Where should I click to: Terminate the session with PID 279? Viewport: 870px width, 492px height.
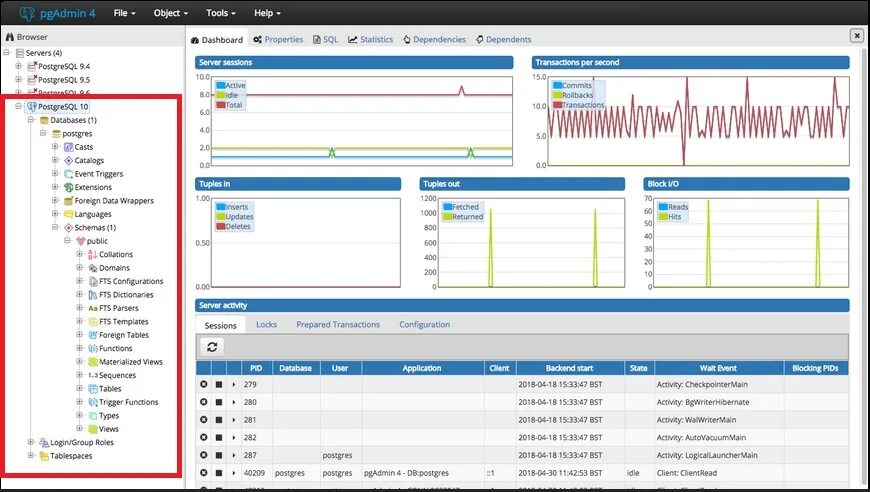(204, 384)
